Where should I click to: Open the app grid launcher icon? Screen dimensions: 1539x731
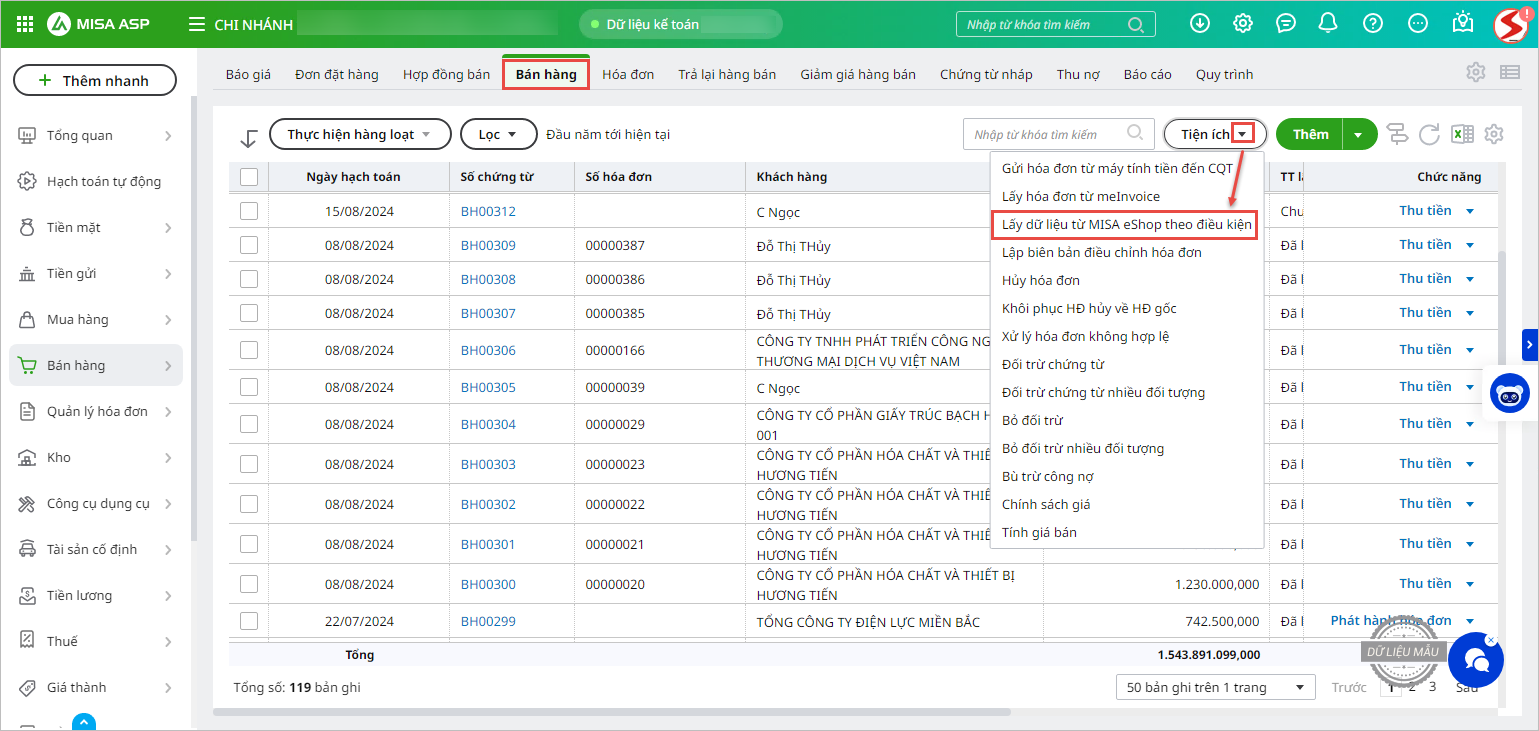coord(26,24)
